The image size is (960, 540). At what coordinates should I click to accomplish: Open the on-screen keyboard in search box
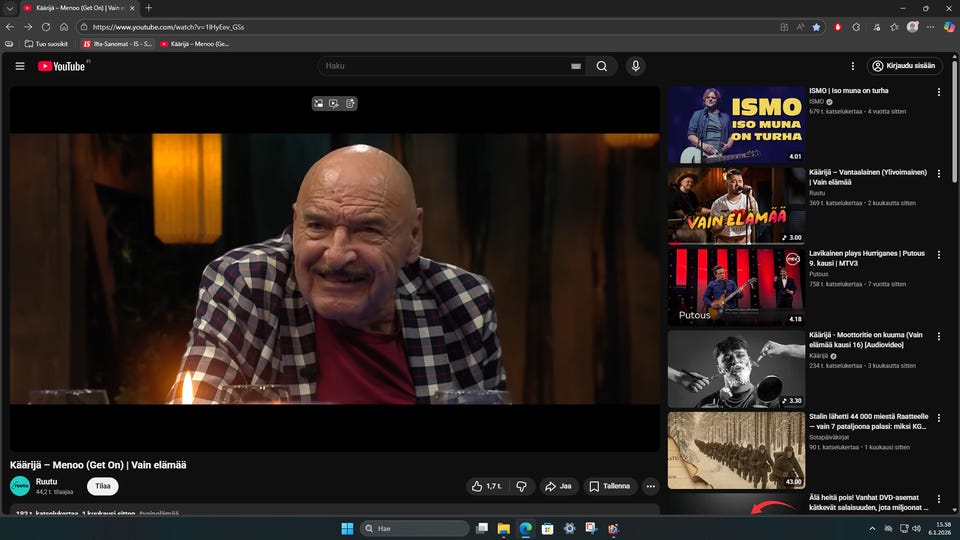575,66
